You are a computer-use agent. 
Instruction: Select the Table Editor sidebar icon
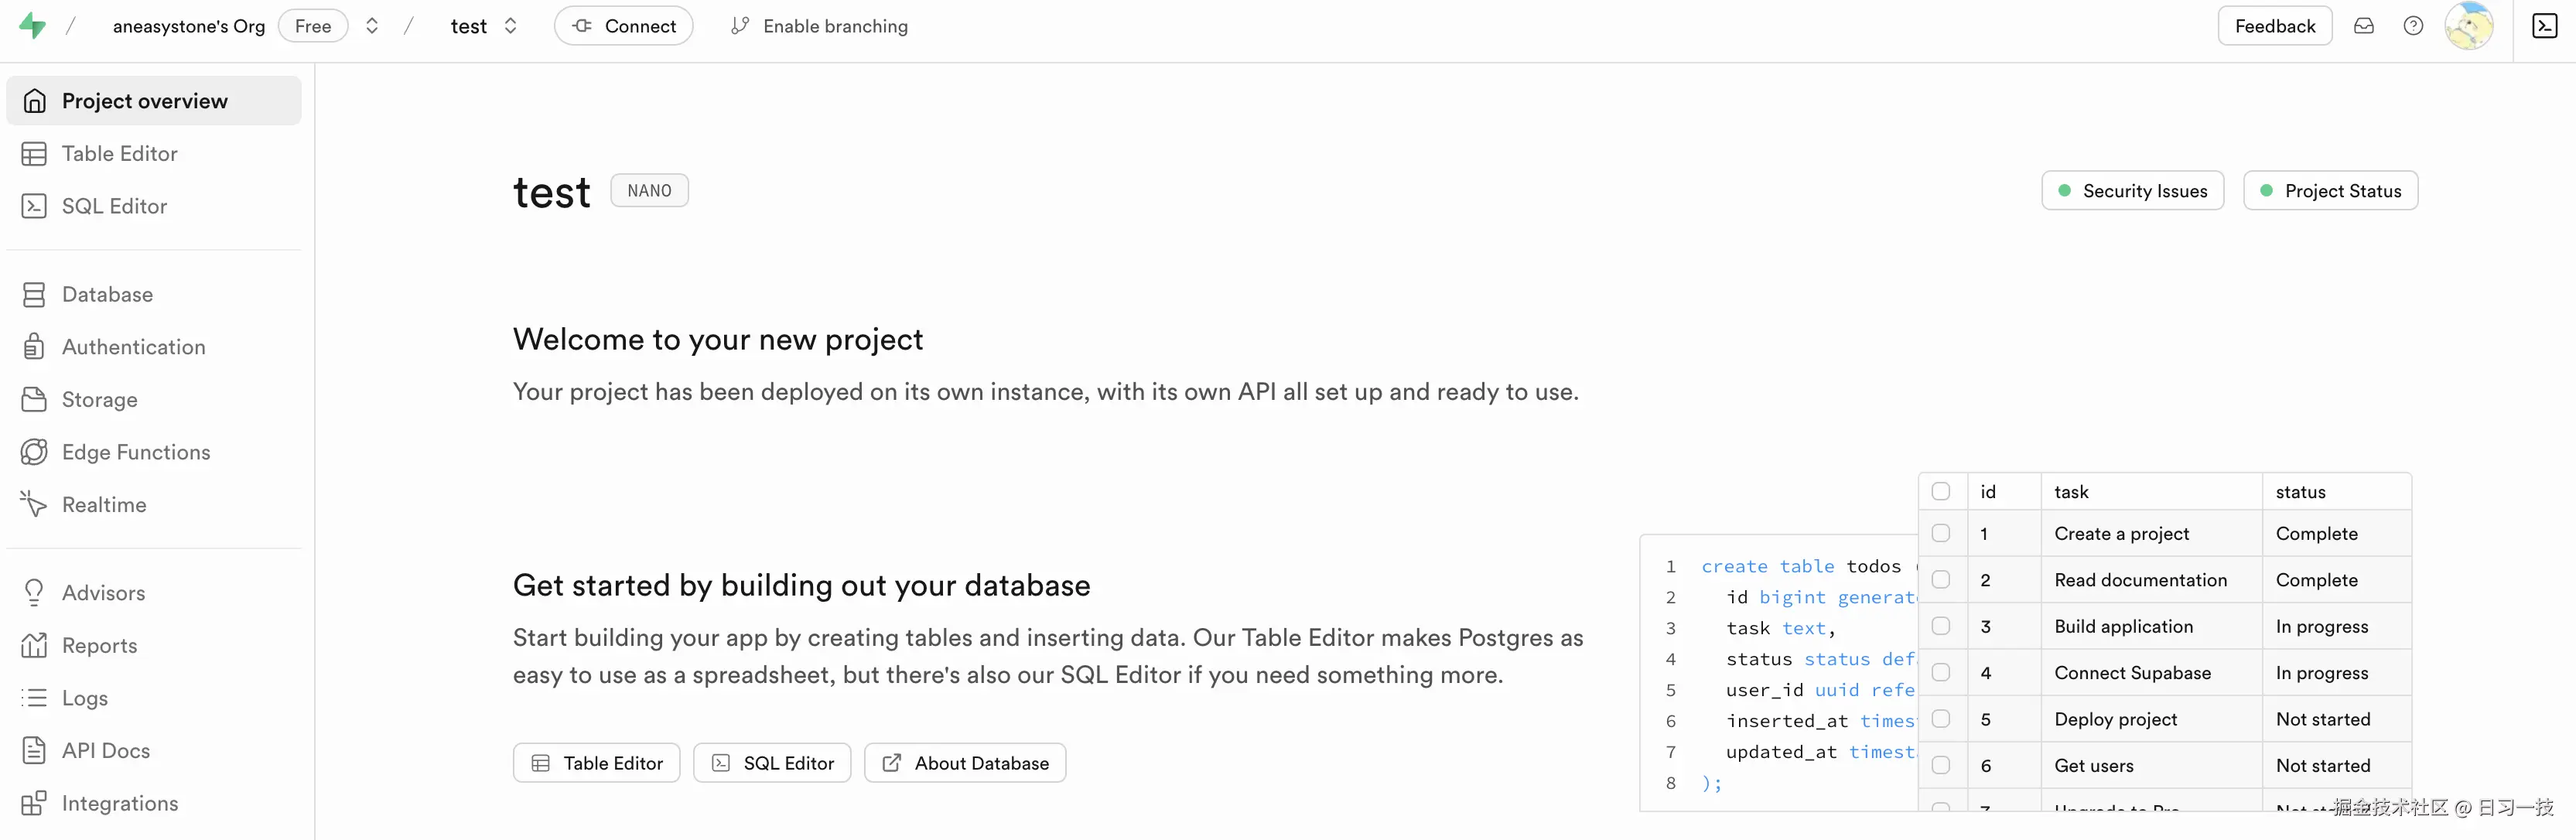pyautogui.click(x=34, y=153)
